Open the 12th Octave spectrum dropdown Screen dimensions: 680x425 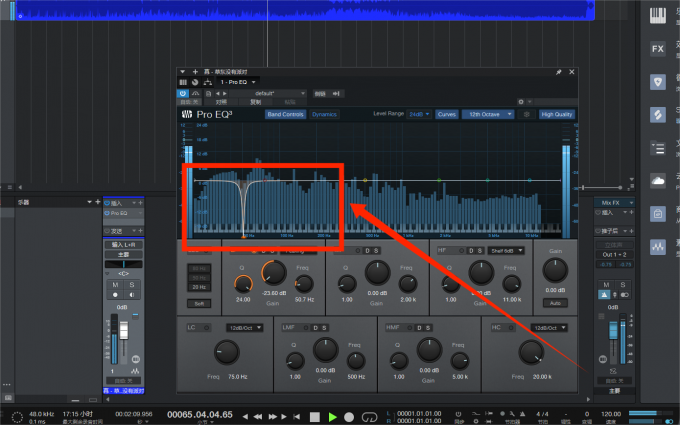click(488, 114)
